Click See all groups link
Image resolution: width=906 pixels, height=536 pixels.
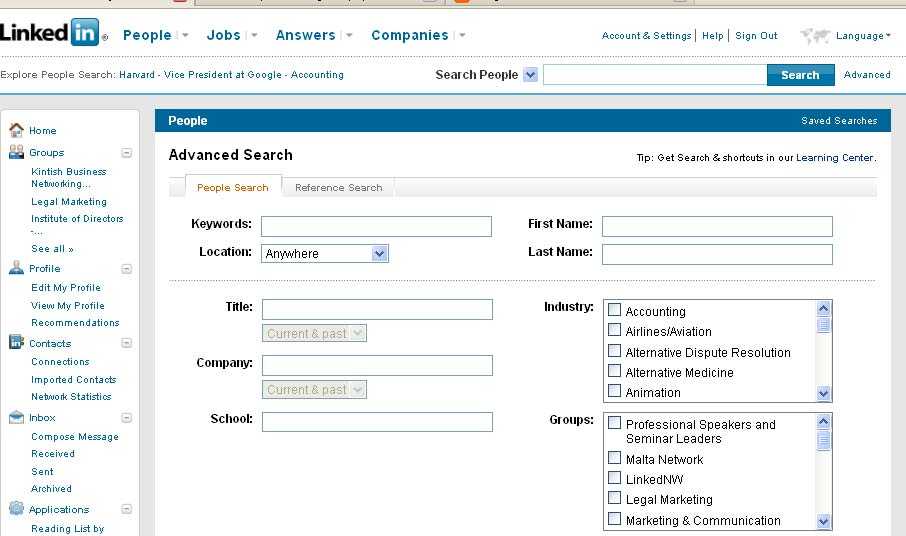53,249
